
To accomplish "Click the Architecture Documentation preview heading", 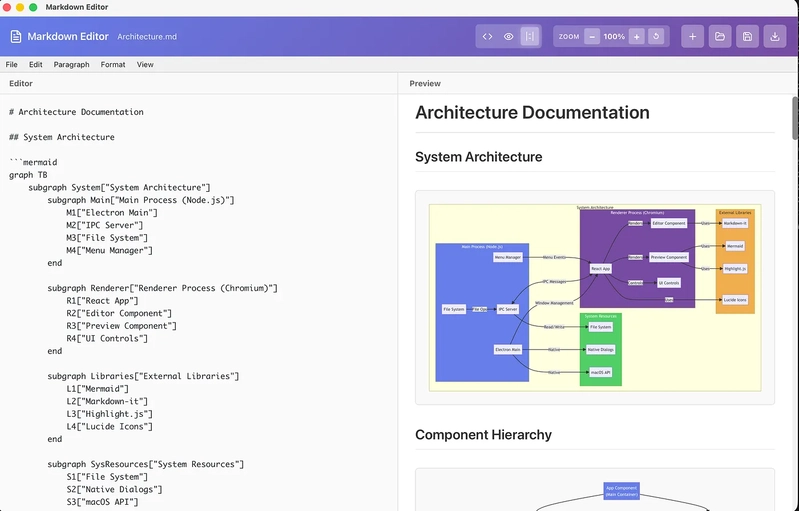I will (532, 113).
